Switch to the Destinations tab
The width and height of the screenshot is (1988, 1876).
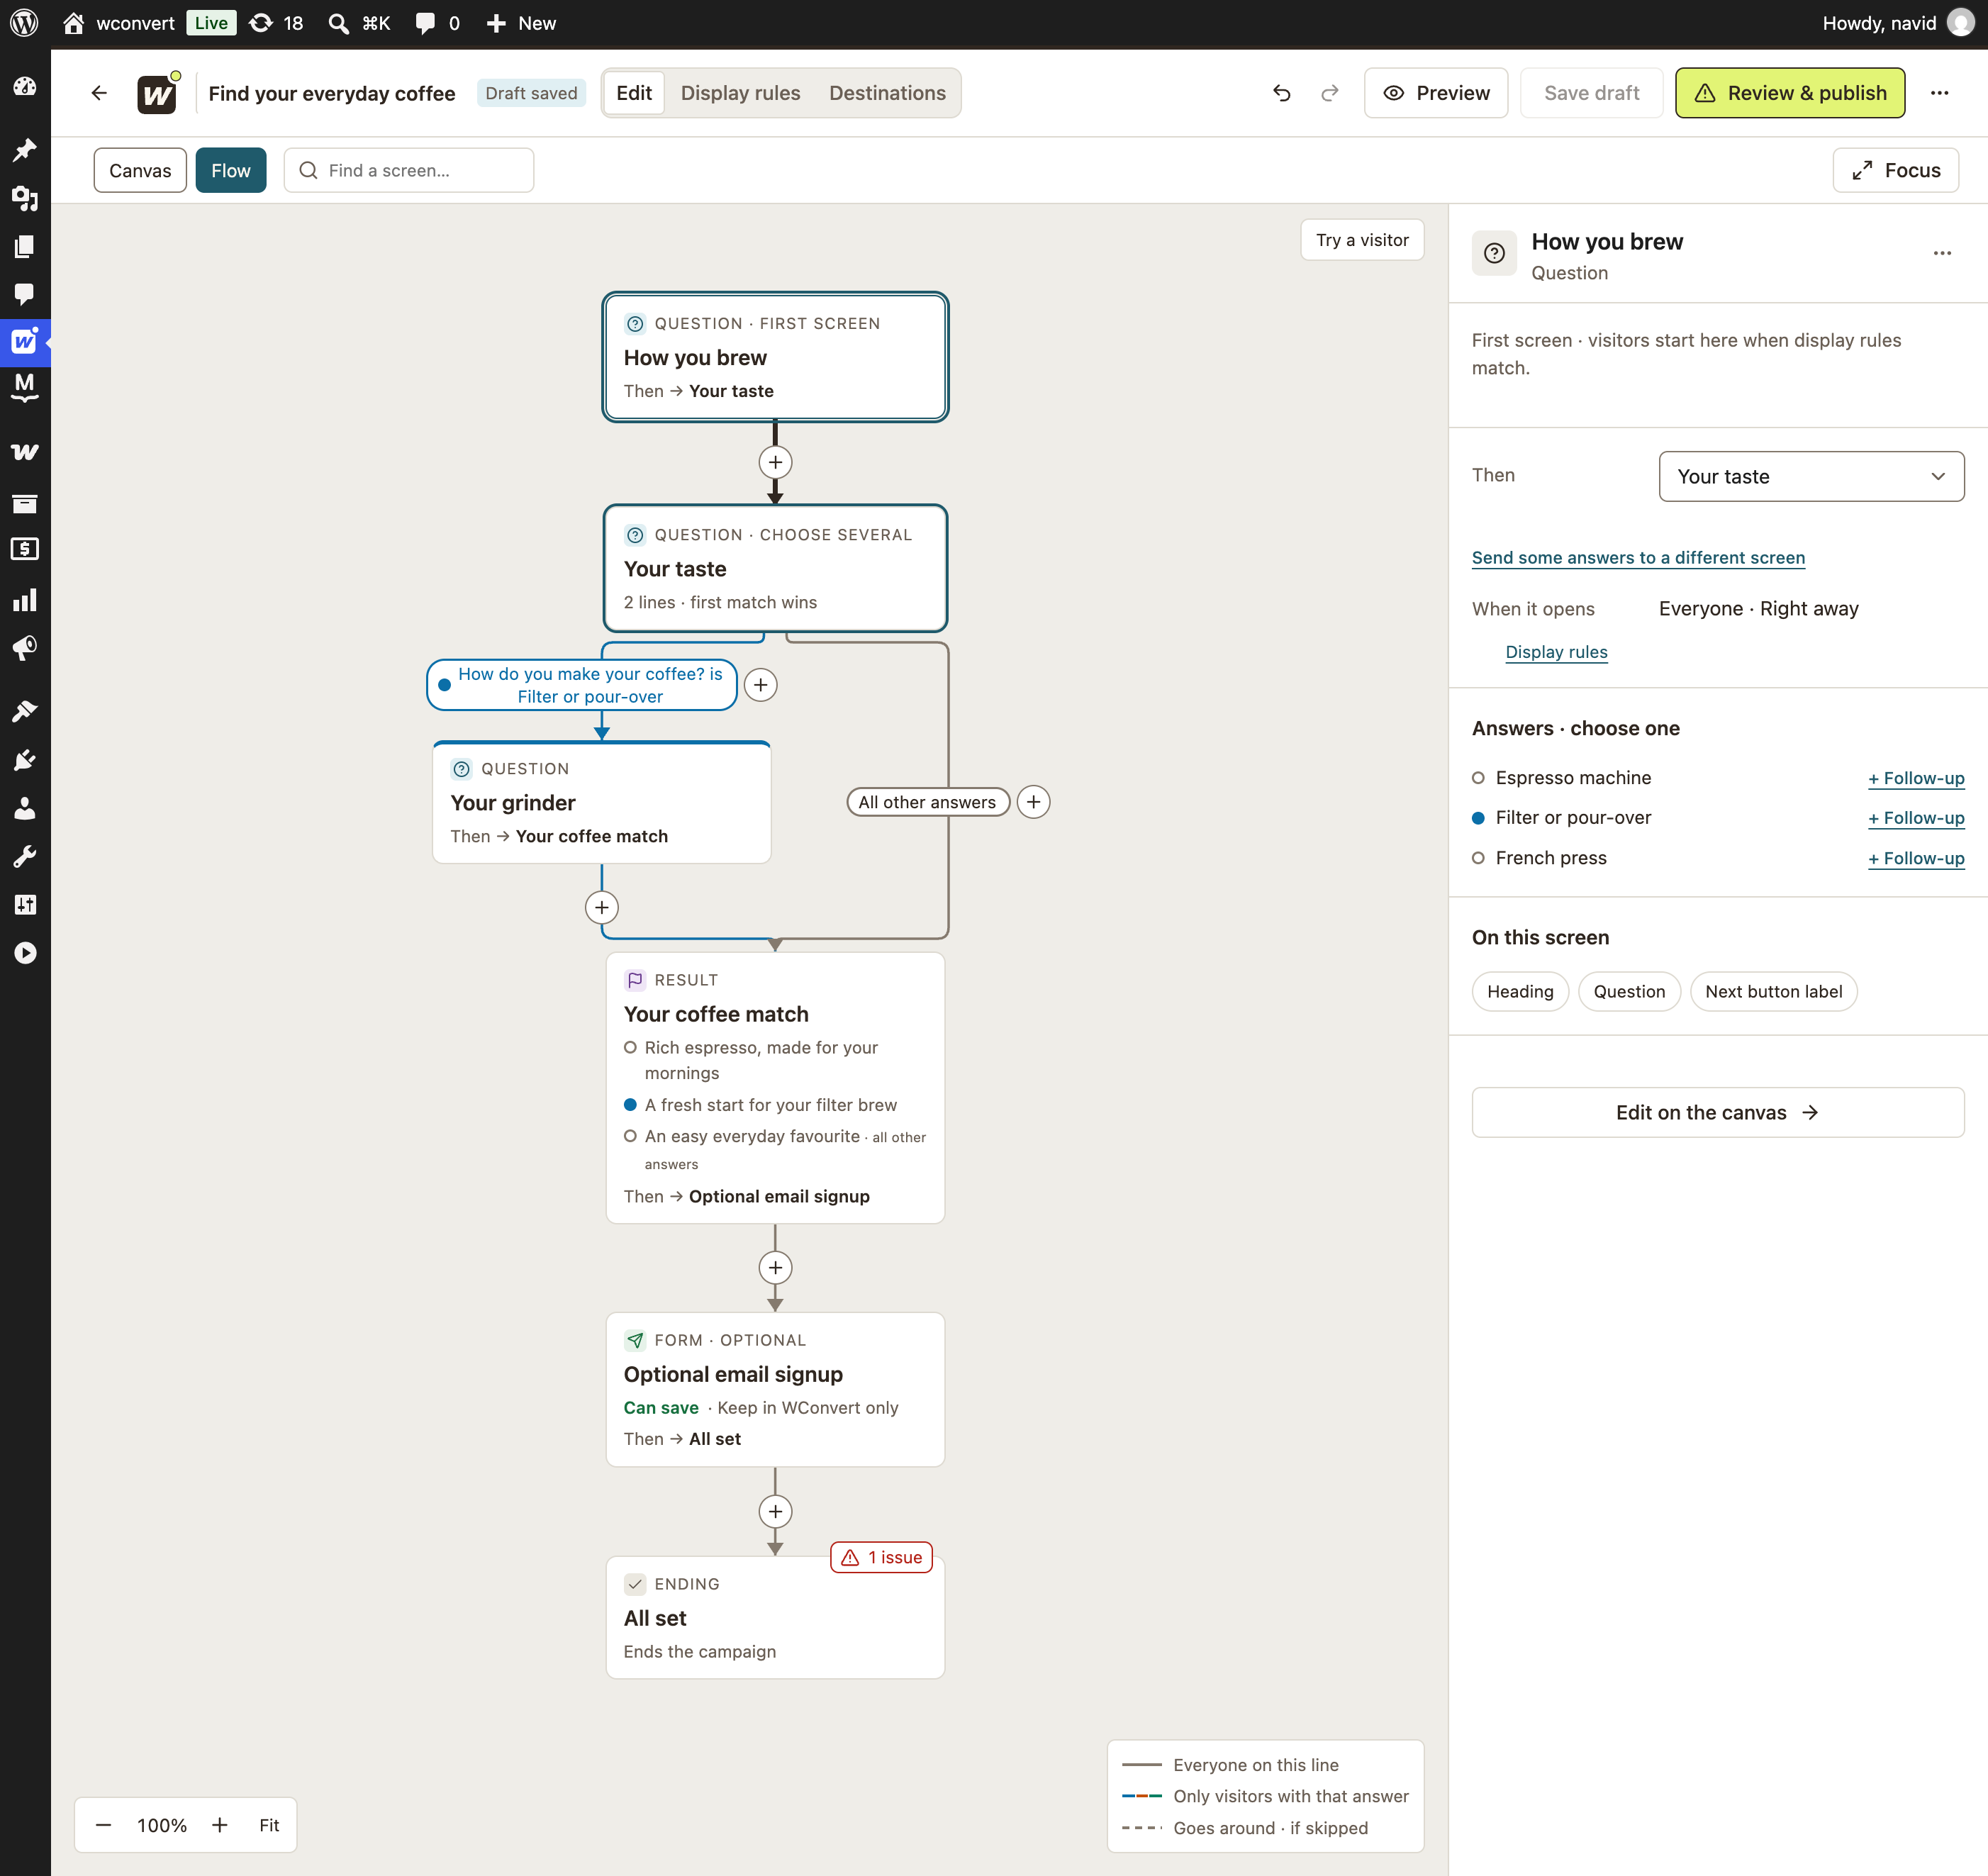click(x=887, y=93)
